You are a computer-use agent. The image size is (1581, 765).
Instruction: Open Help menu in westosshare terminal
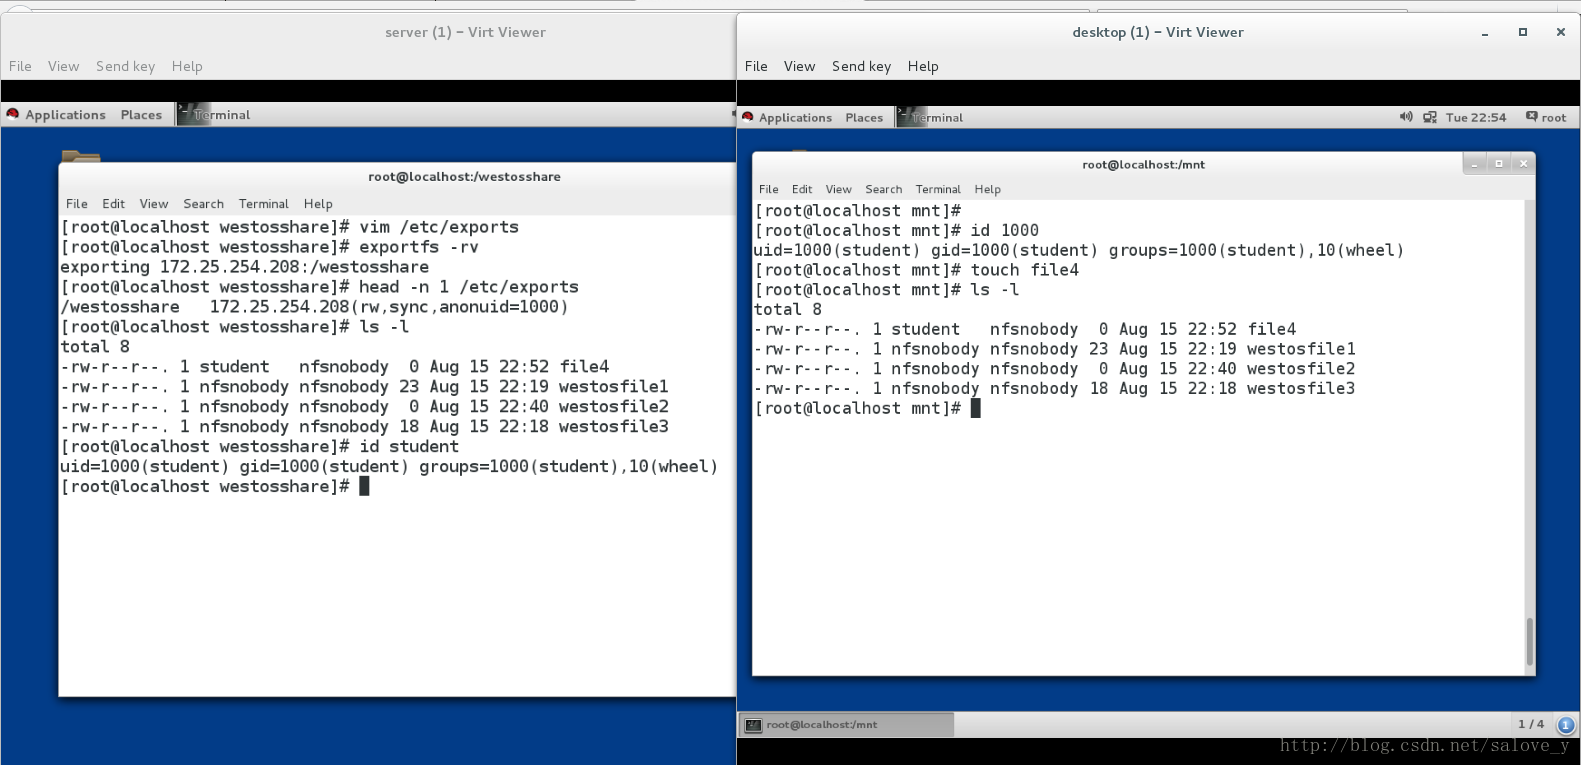coord(318,204)
